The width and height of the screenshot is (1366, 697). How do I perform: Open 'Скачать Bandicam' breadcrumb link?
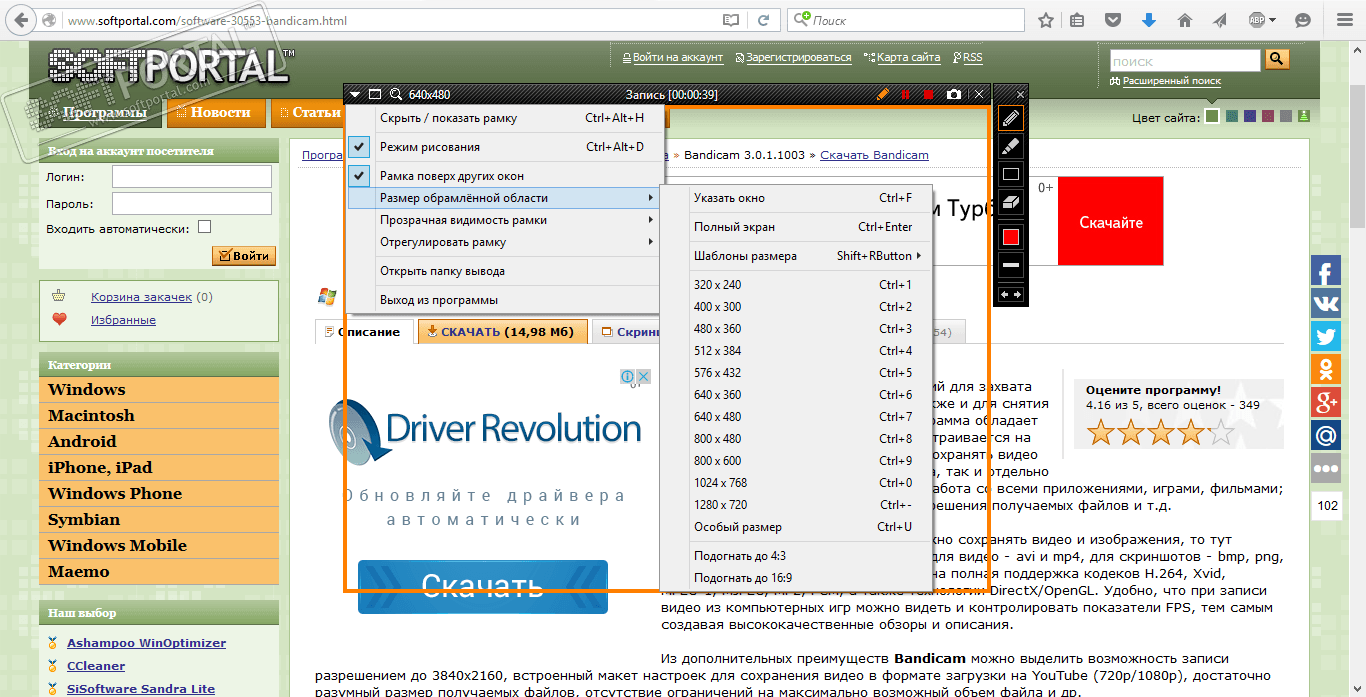pos(874,155)
